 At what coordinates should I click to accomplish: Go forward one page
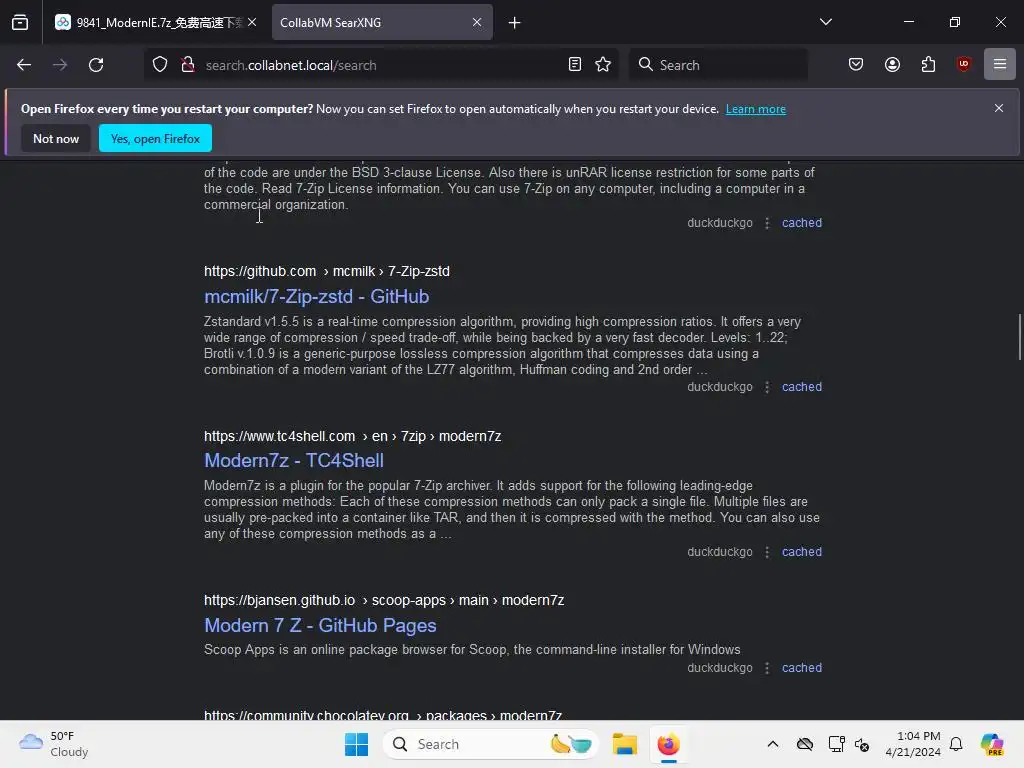click(x=60, y=65)
